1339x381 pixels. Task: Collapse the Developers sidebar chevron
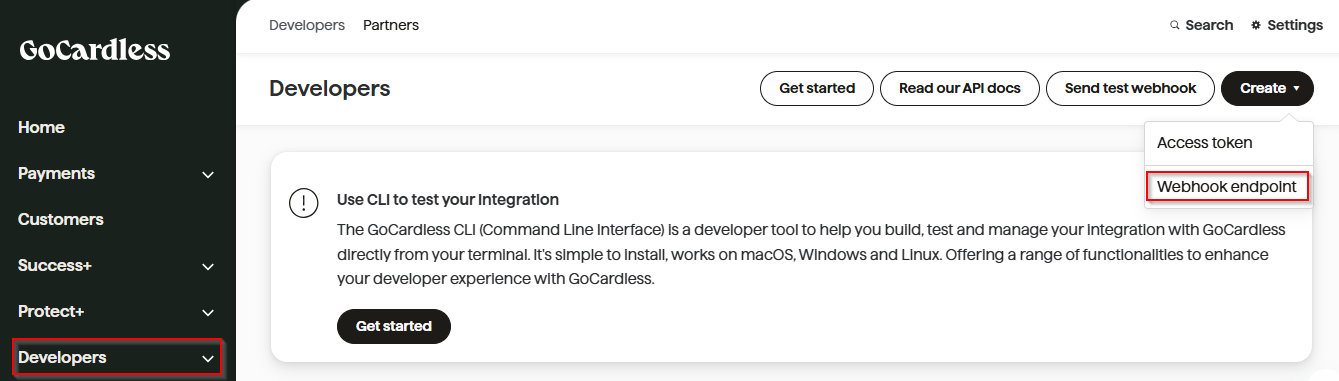click(208, 358)
